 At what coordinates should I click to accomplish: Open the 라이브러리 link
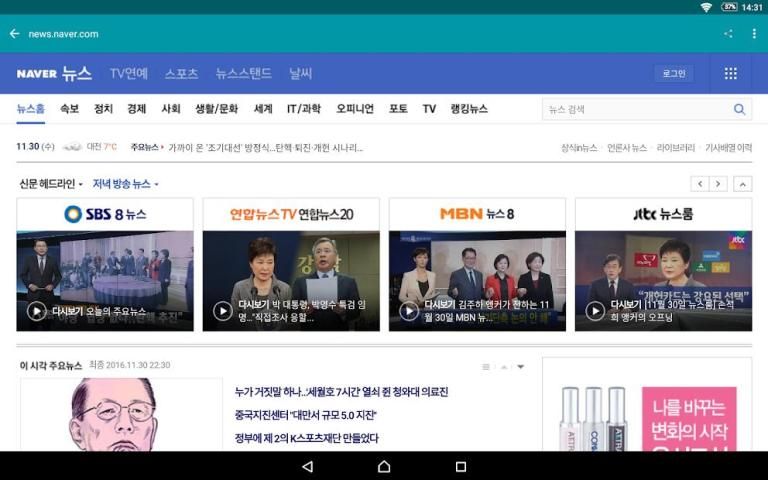pos(675,147)
